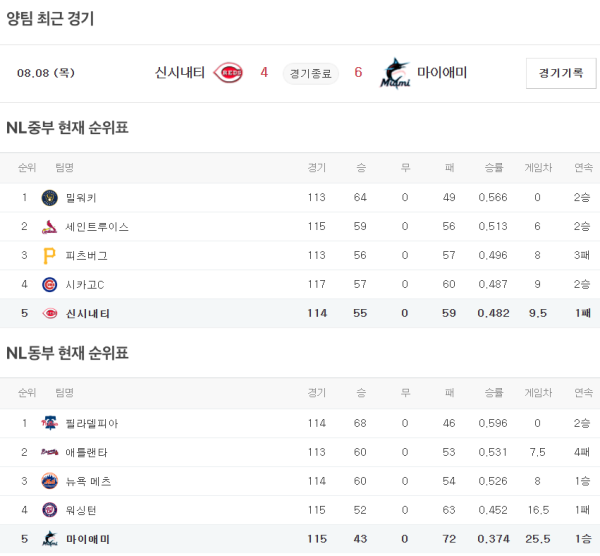Viewport: 600px width, 556px height.
Task: Click the Cincinnati Reds logo in match header
Action: point(229,73)
